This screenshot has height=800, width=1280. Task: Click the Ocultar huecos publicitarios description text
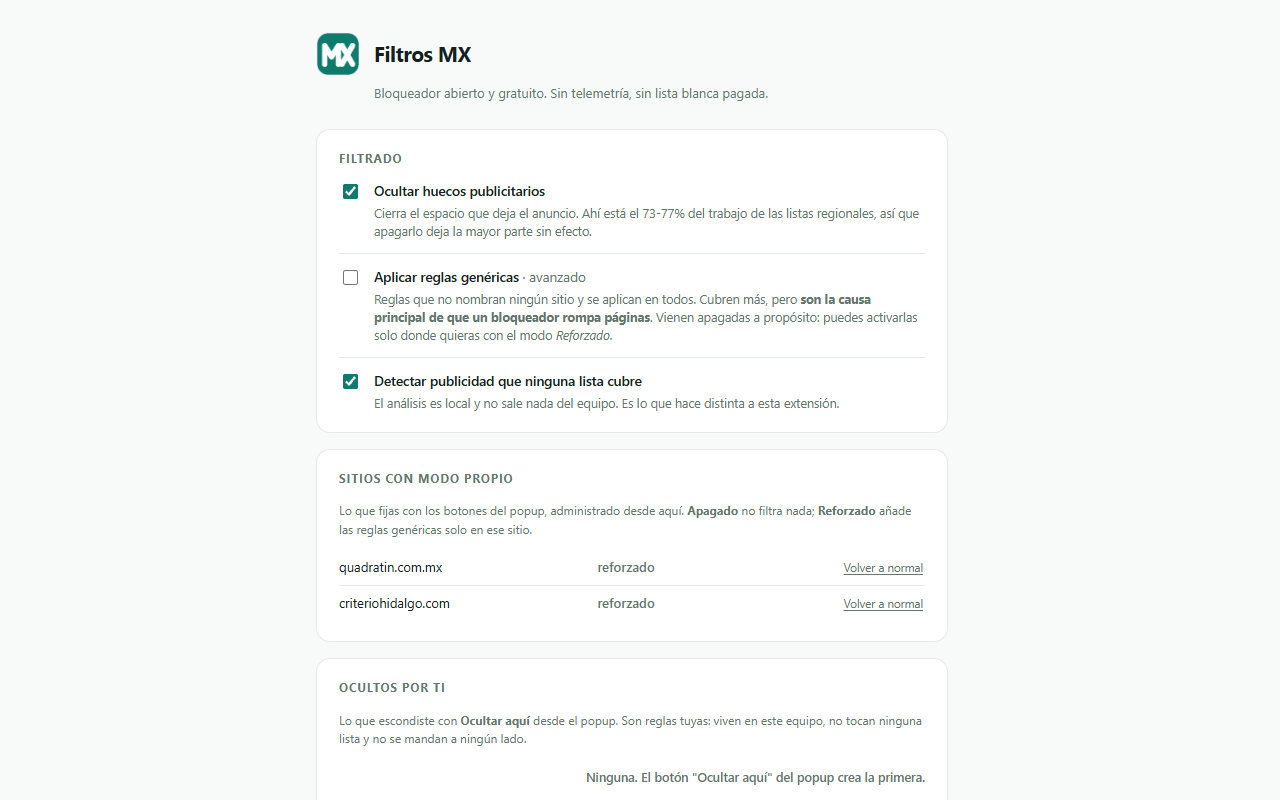[646, 222]
